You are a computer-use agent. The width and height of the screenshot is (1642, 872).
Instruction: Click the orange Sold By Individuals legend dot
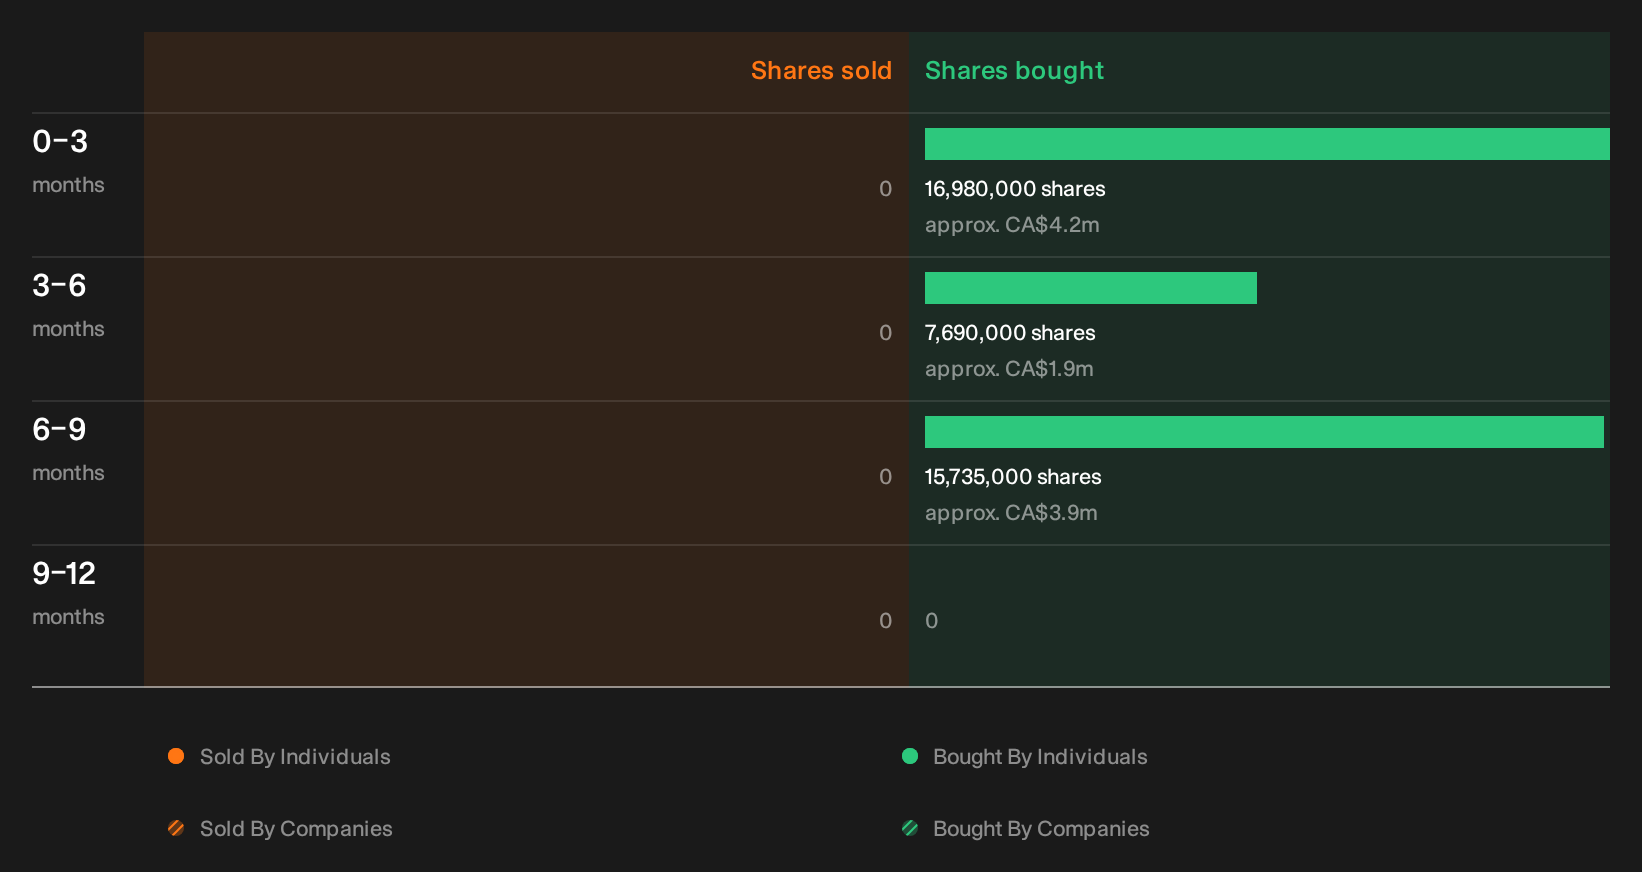point(176,756)
